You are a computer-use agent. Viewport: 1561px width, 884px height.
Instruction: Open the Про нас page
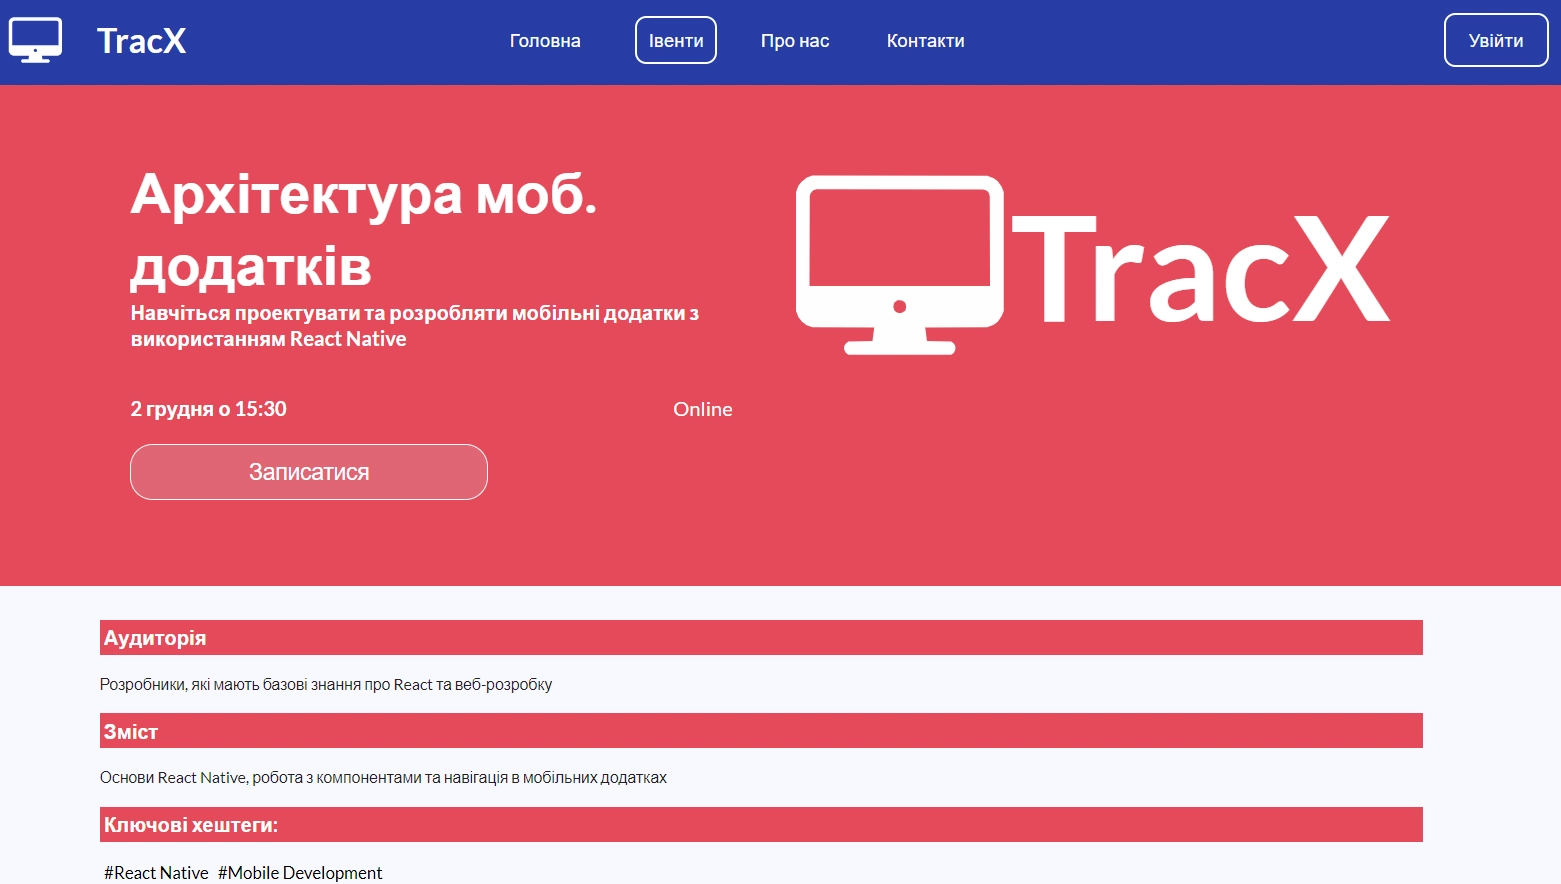795,40
